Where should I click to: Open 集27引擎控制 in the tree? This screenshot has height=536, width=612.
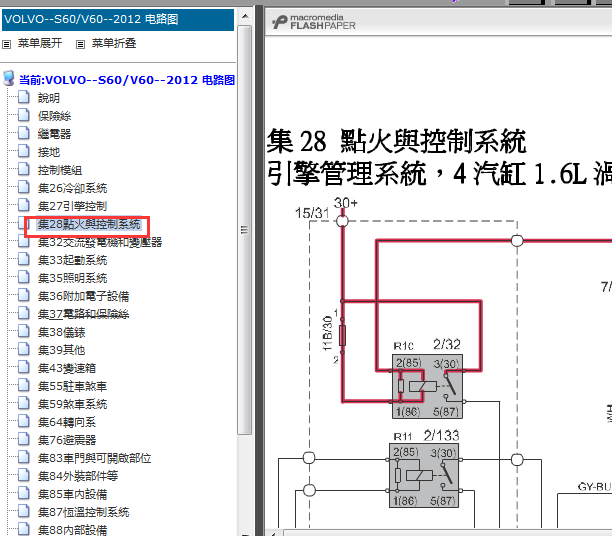coord(72,206)
